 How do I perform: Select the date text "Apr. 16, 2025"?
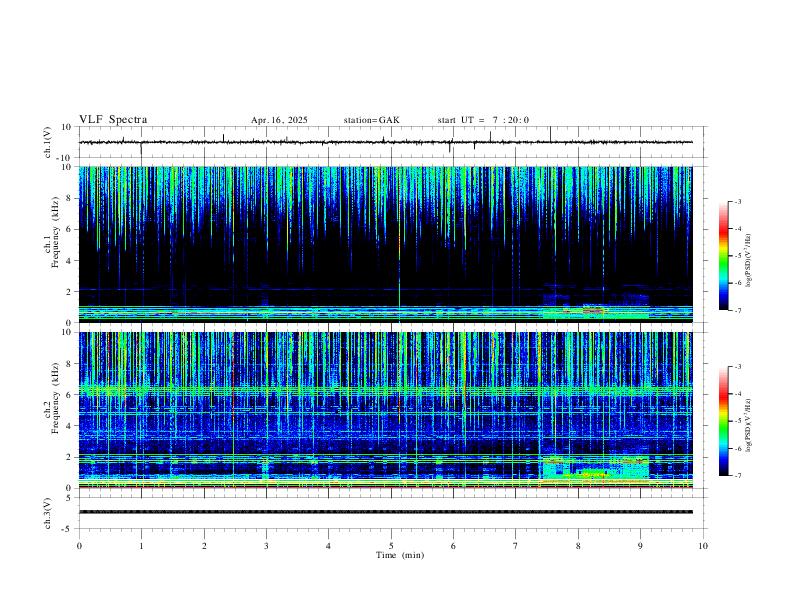point(279,120)
